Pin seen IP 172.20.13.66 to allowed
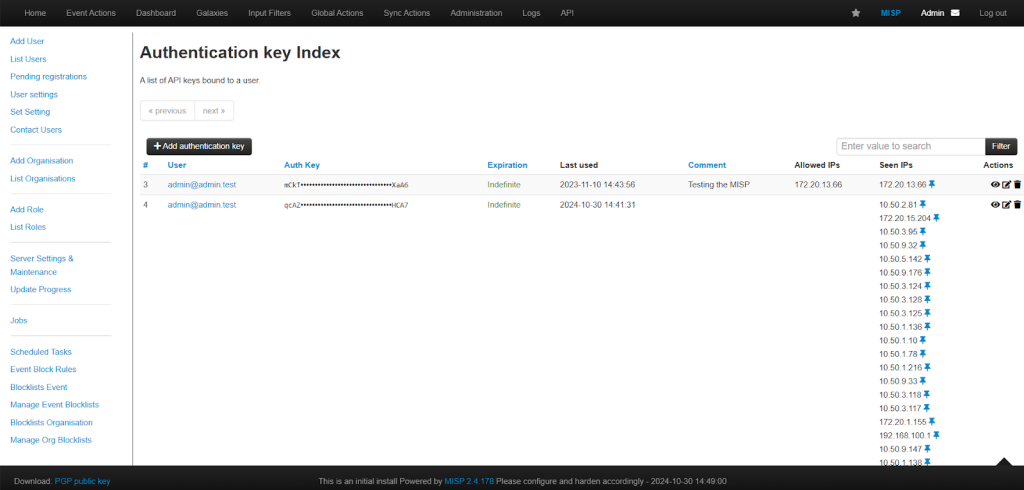1024x490 pixels. click(x=933, y=185)
